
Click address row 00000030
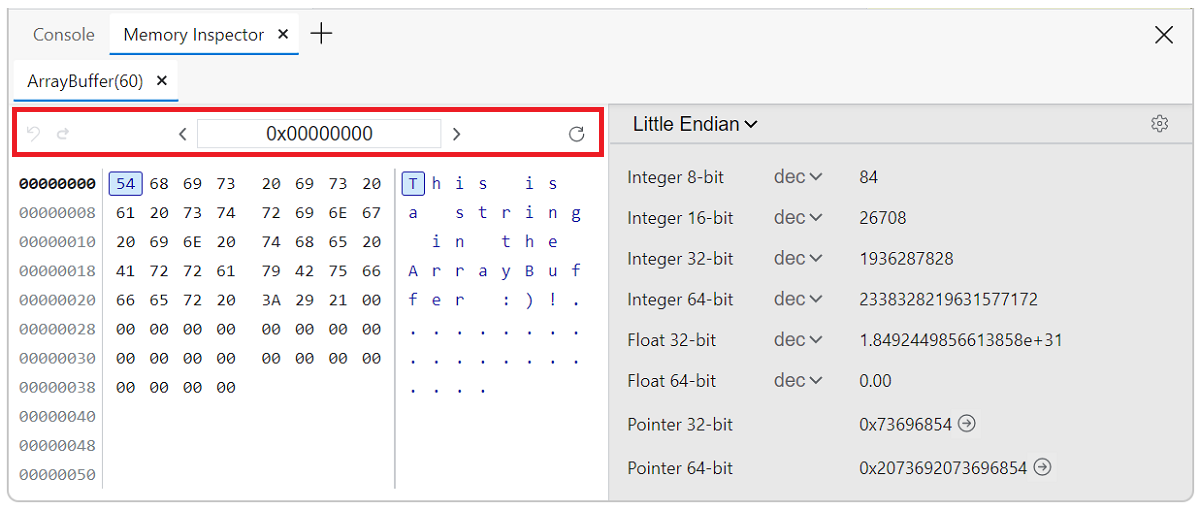(57, 358)
